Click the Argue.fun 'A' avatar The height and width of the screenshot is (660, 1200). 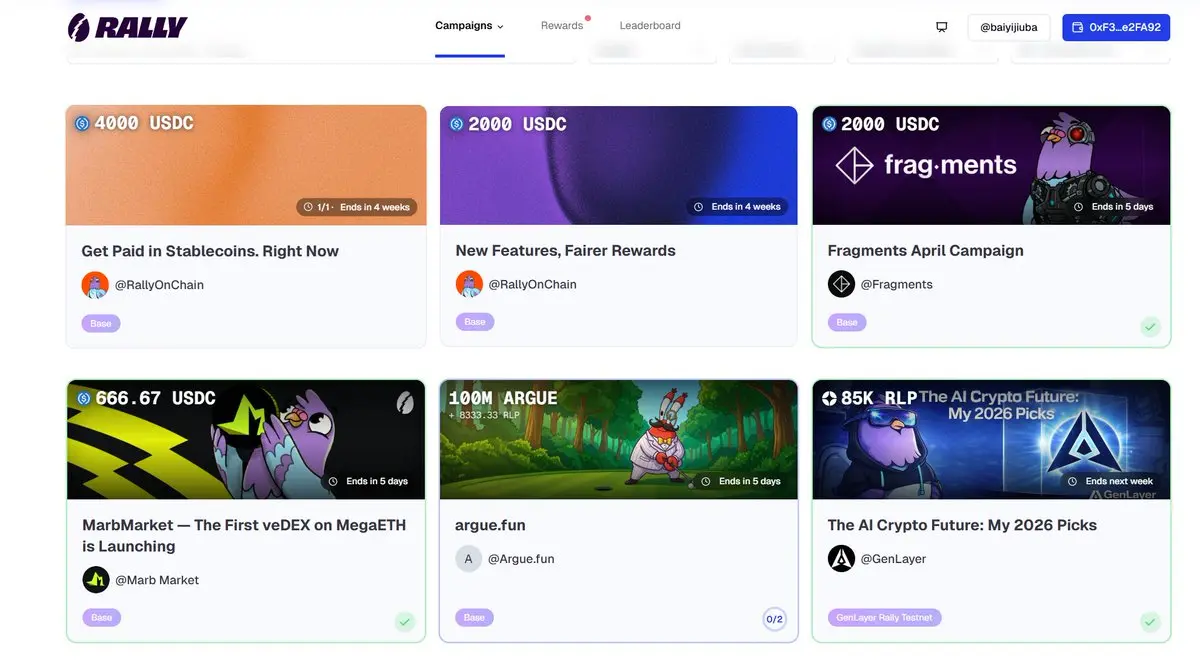[469, 559]
